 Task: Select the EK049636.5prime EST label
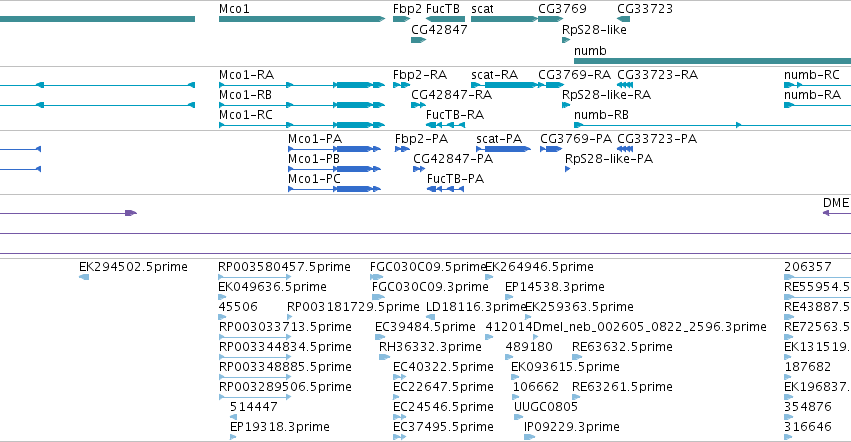coord(272,287)
